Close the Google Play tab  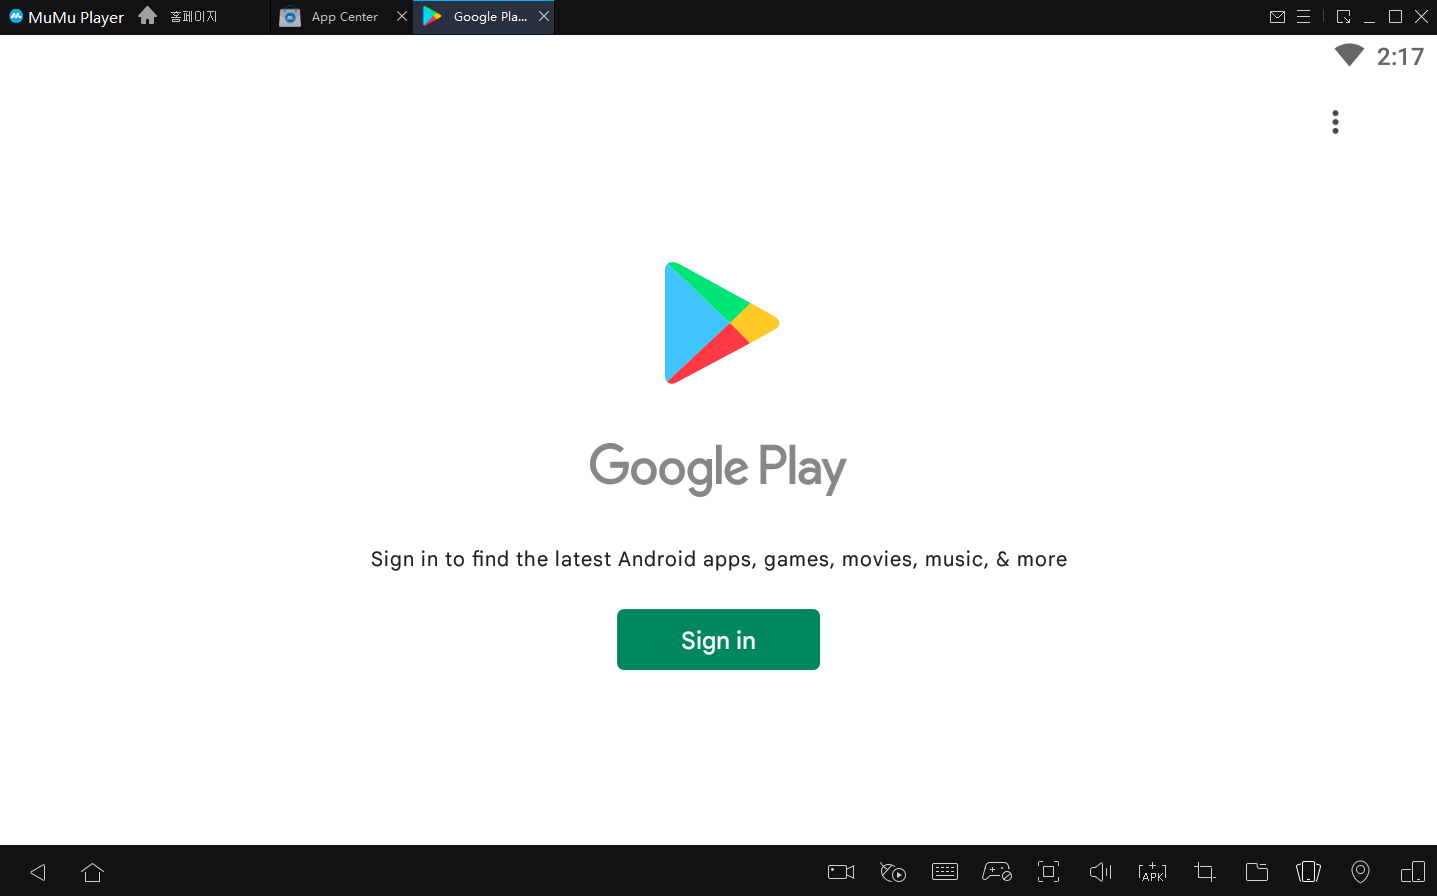point(544,16)
